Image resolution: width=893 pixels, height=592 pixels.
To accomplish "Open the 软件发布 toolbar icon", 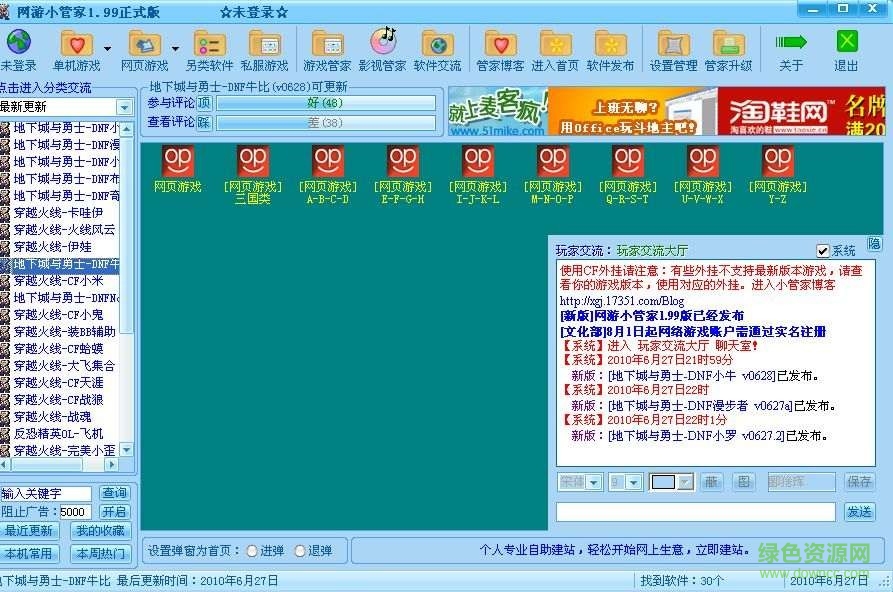I will (611, 43).
